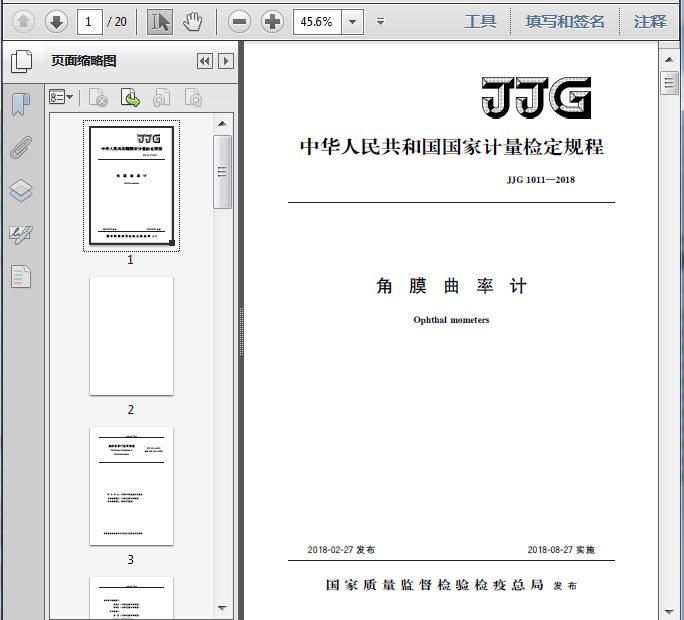
Task: Click document scroll up arrow
Action: tap(669, 60)
